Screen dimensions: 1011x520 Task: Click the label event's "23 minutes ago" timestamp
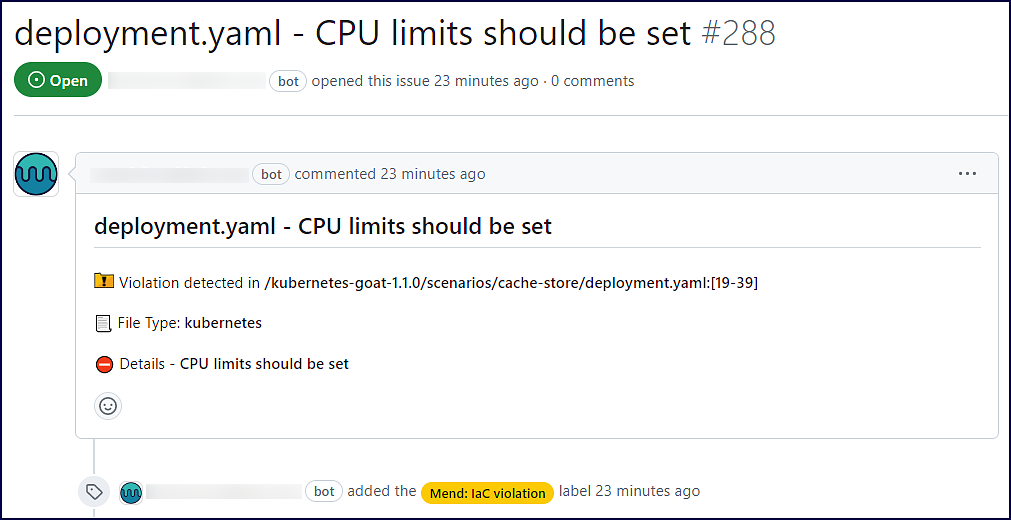[x=648, y=491]
